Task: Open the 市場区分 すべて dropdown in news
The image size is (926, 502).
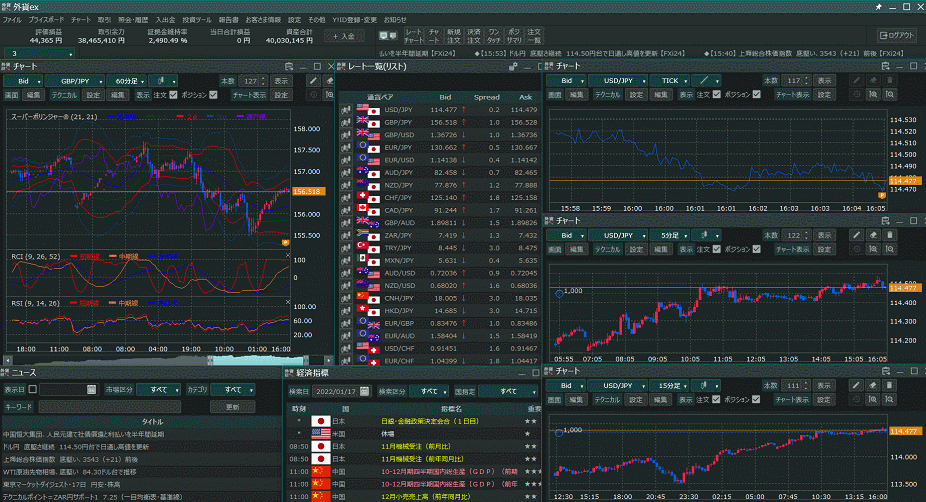Action: pyautogui.click(x=159, y=390)
